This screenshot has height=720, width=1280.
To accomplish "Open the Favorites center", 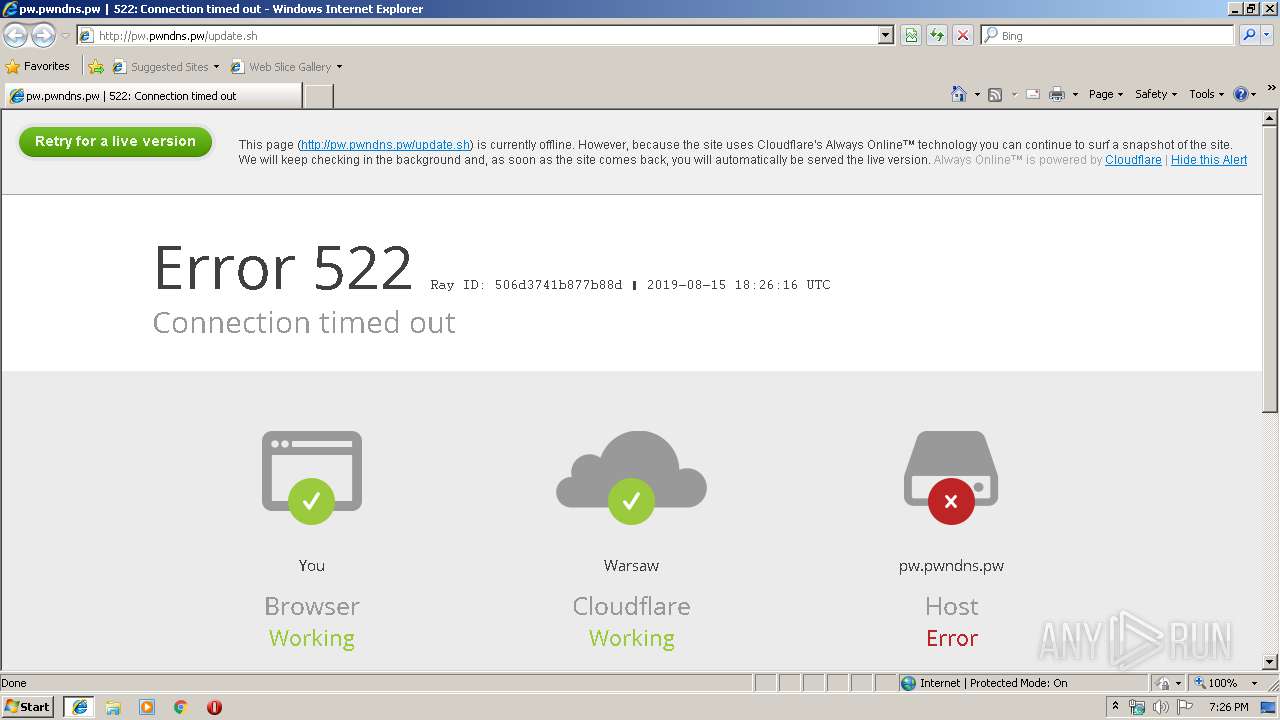I will tap(38, 66).
